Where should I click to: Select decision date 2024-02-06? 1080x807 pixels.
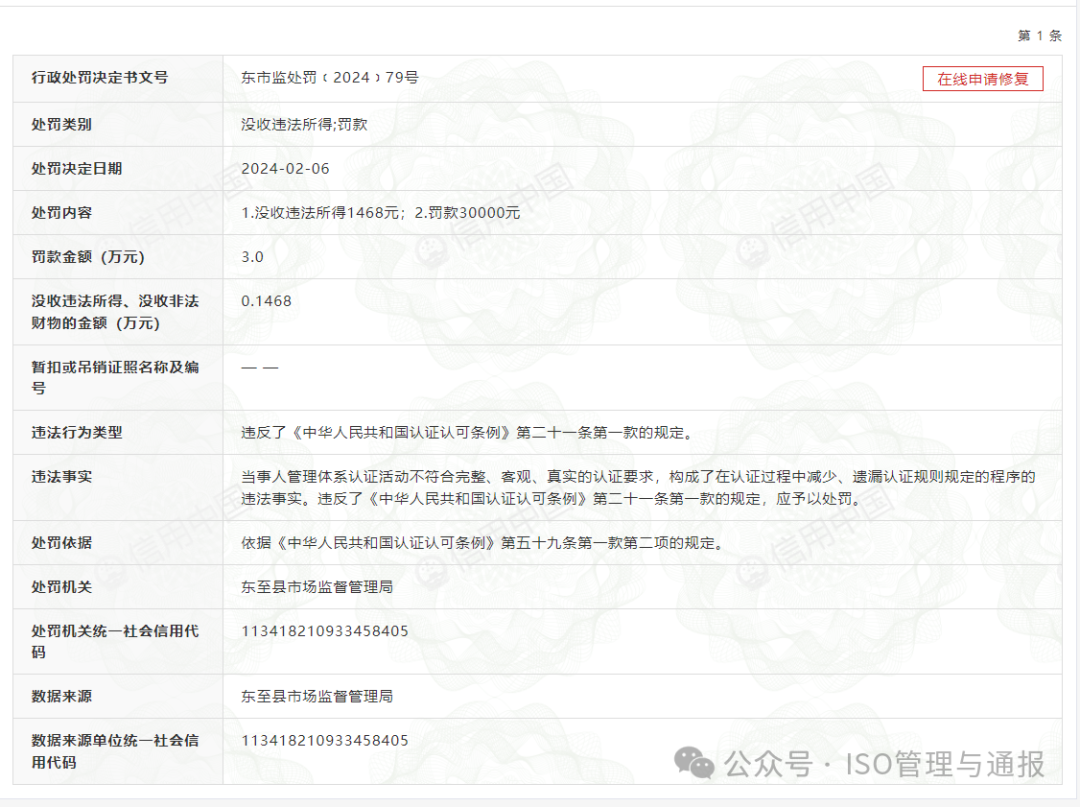pyautogui.click(x=285, y=168)
